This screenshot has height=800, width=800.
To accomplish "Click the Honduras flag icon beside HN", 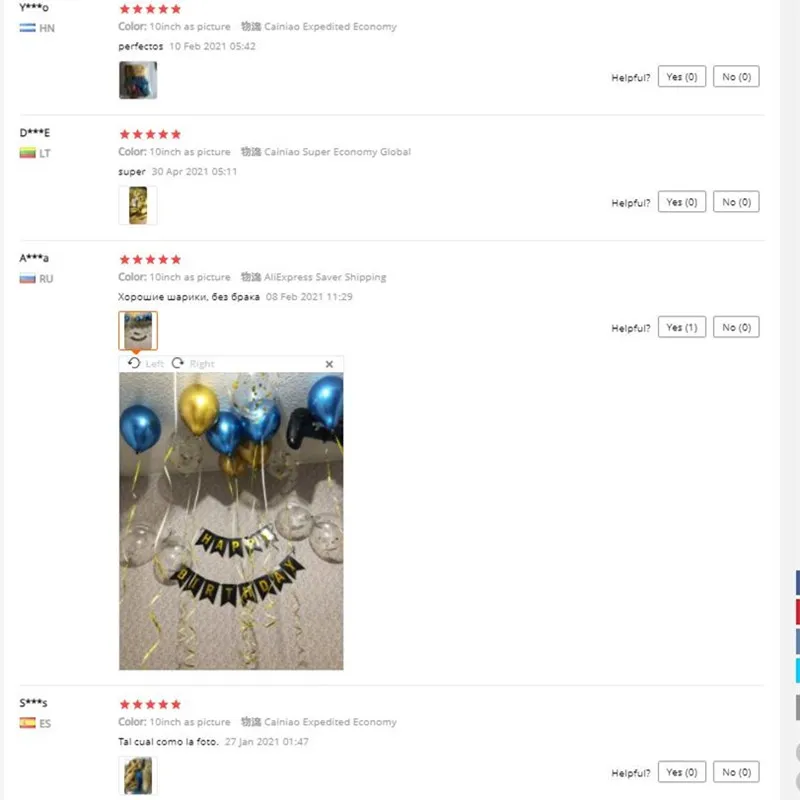I will tap(28, 28).
